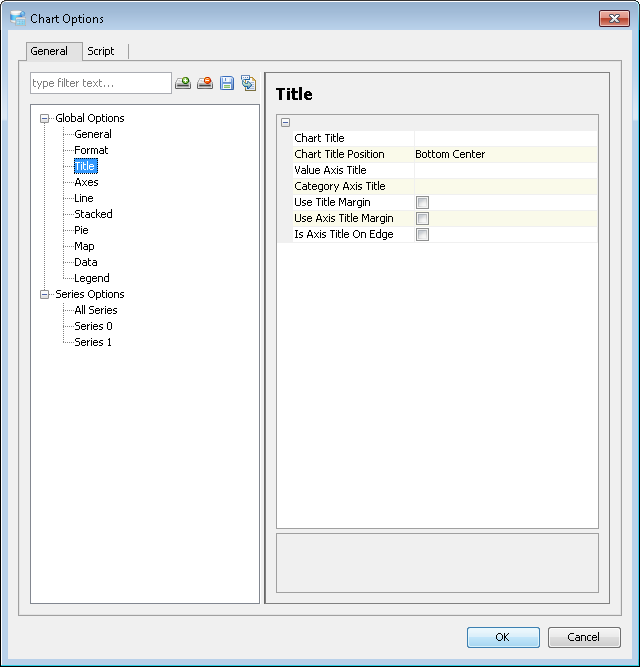Switch to the Script tab
This screenshot has width=640, height=667.
[101, 51]
